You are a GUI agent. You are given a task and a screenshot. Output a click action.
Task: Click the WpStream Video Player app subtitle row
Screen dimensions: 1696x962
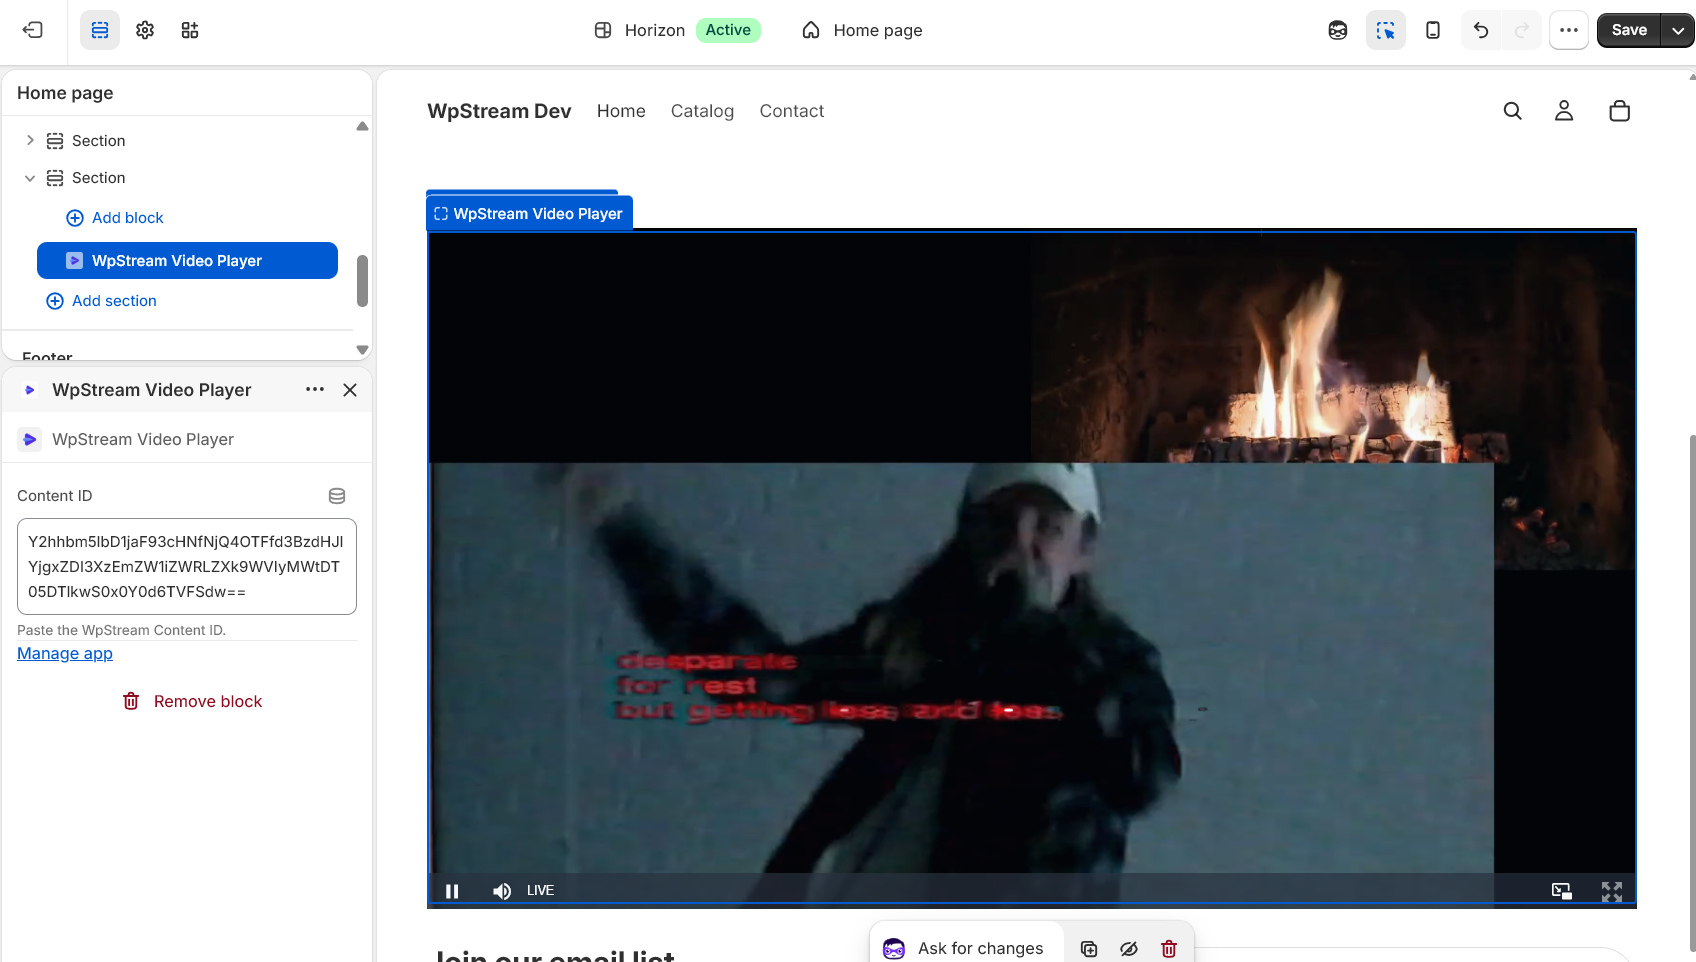[187, 439]
